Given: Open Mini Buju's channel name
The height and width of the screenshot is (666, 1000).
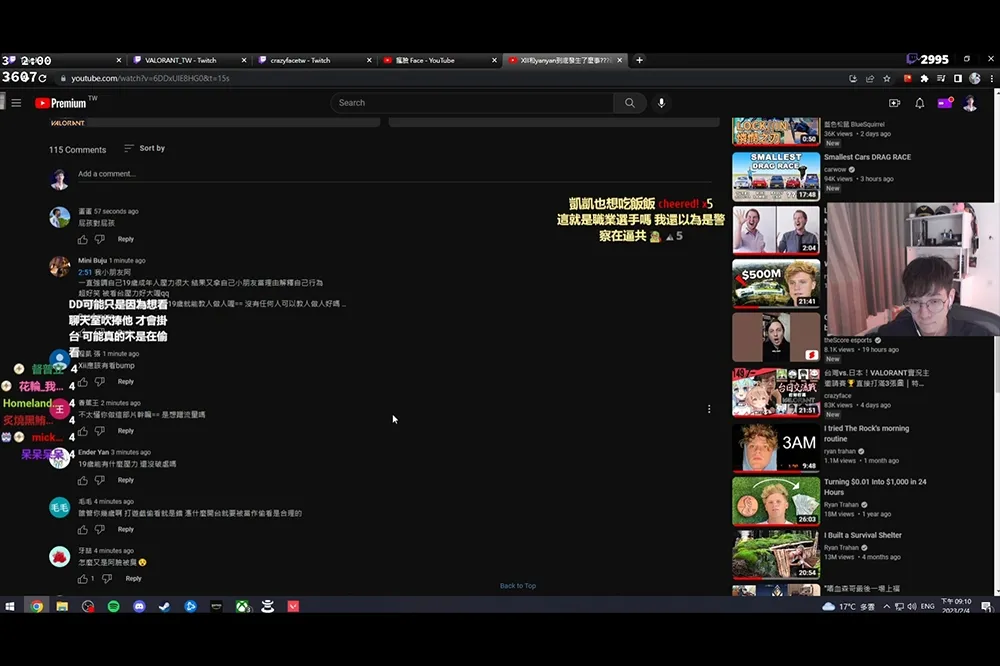Looking at the screenshot, I should pos(92,260).
